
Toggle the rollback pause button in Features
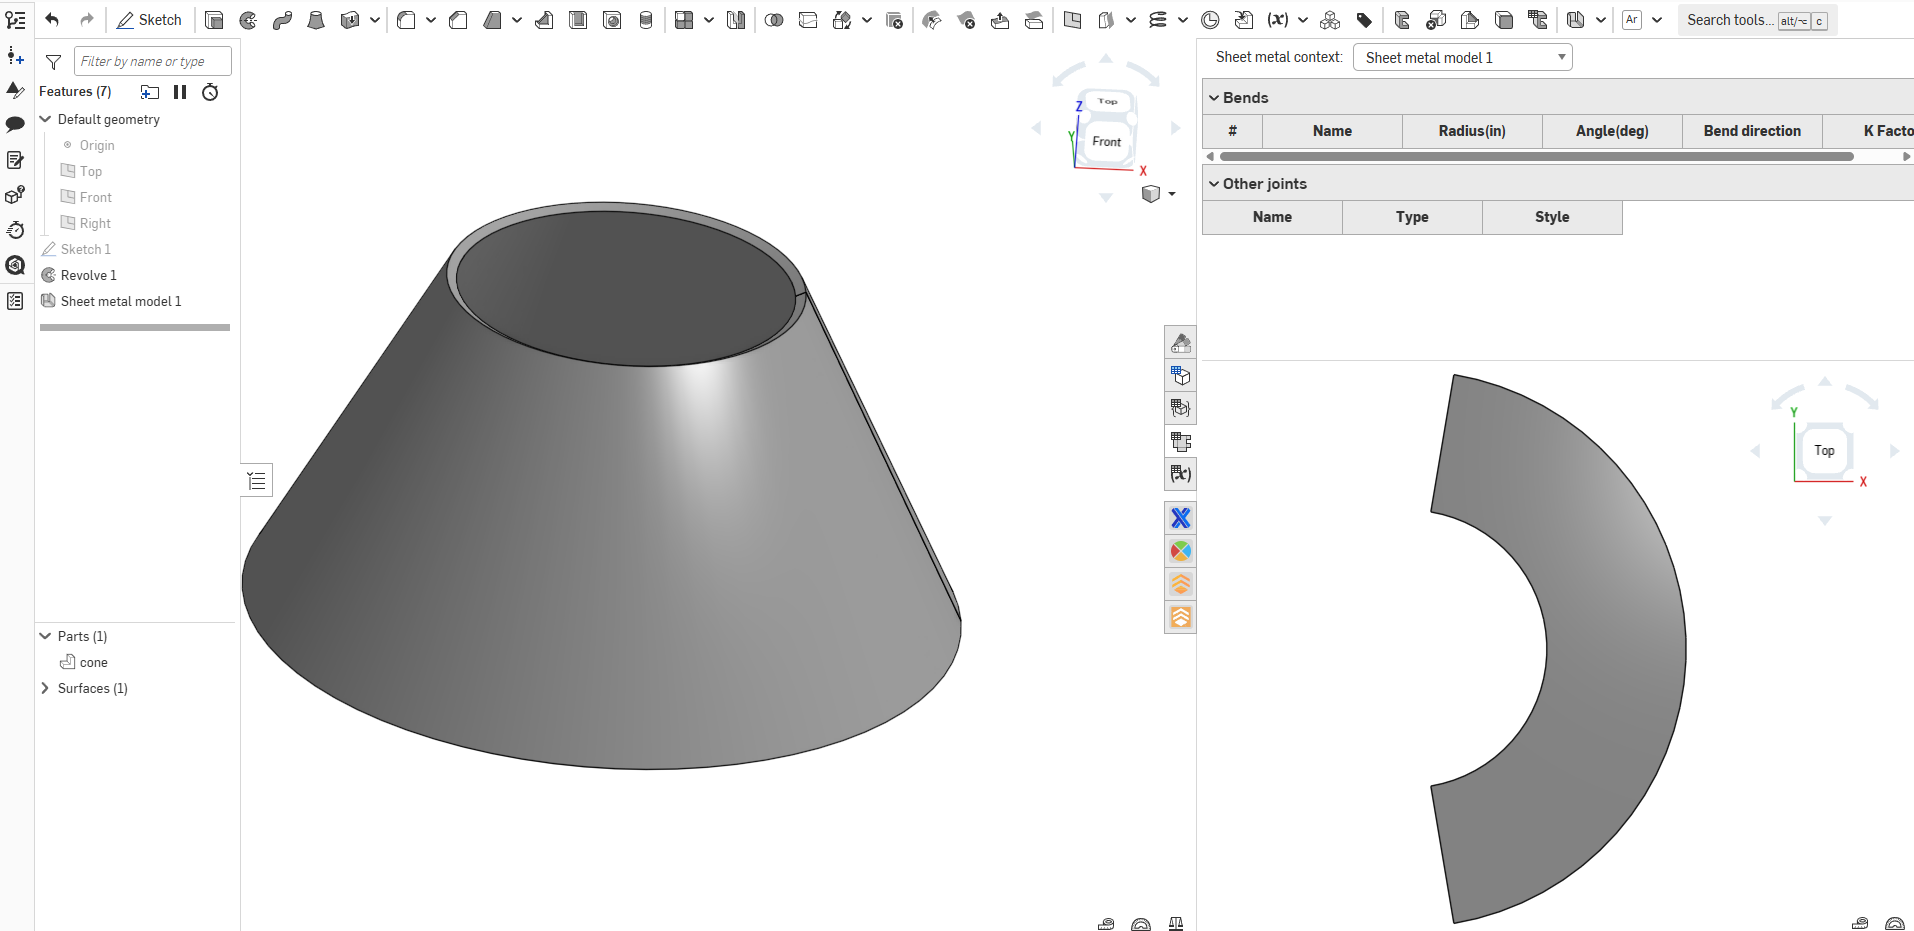(180, 92)
